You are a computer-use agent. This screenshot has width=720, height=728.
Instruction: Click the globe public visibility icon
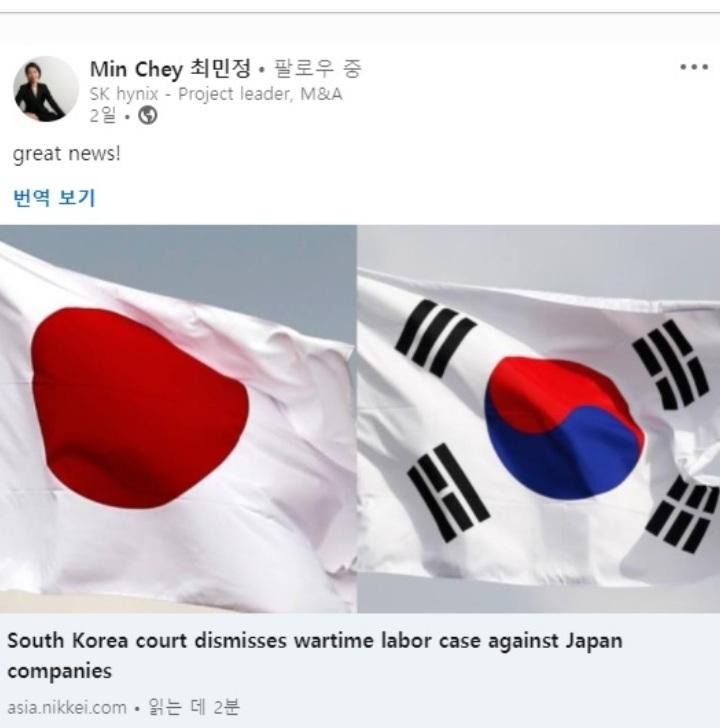point(148,115)
